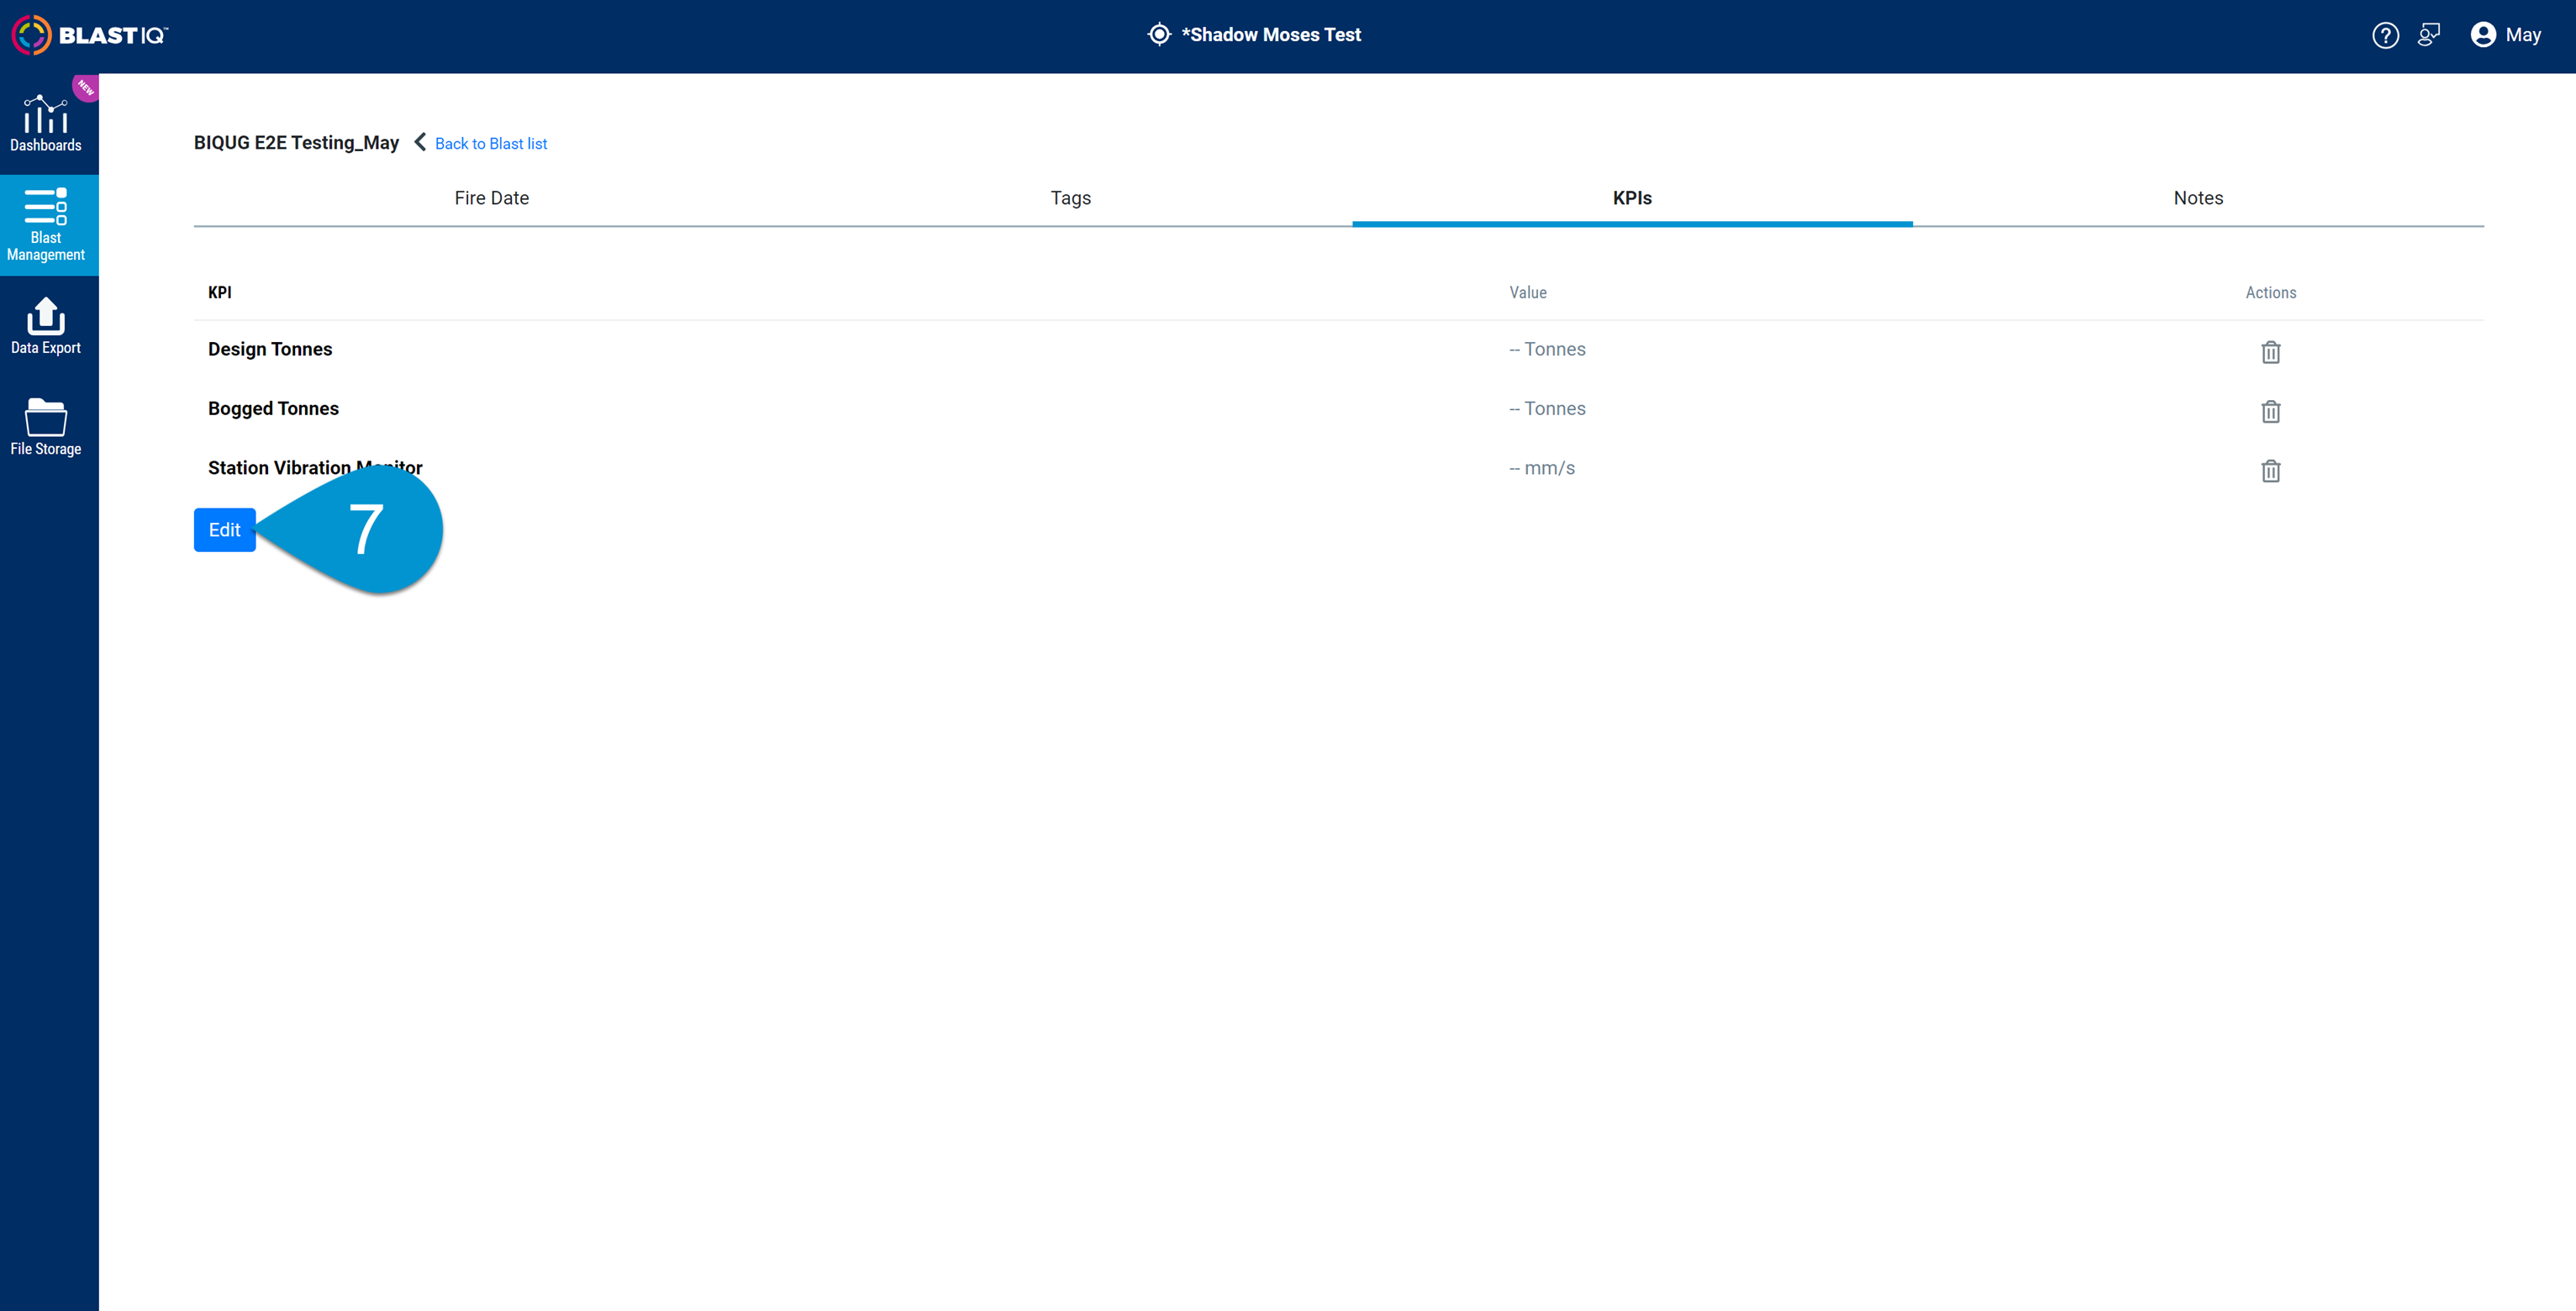Open the Data Export sidebar icon
Screen dimensions: 2576x1311
point(46,327)
